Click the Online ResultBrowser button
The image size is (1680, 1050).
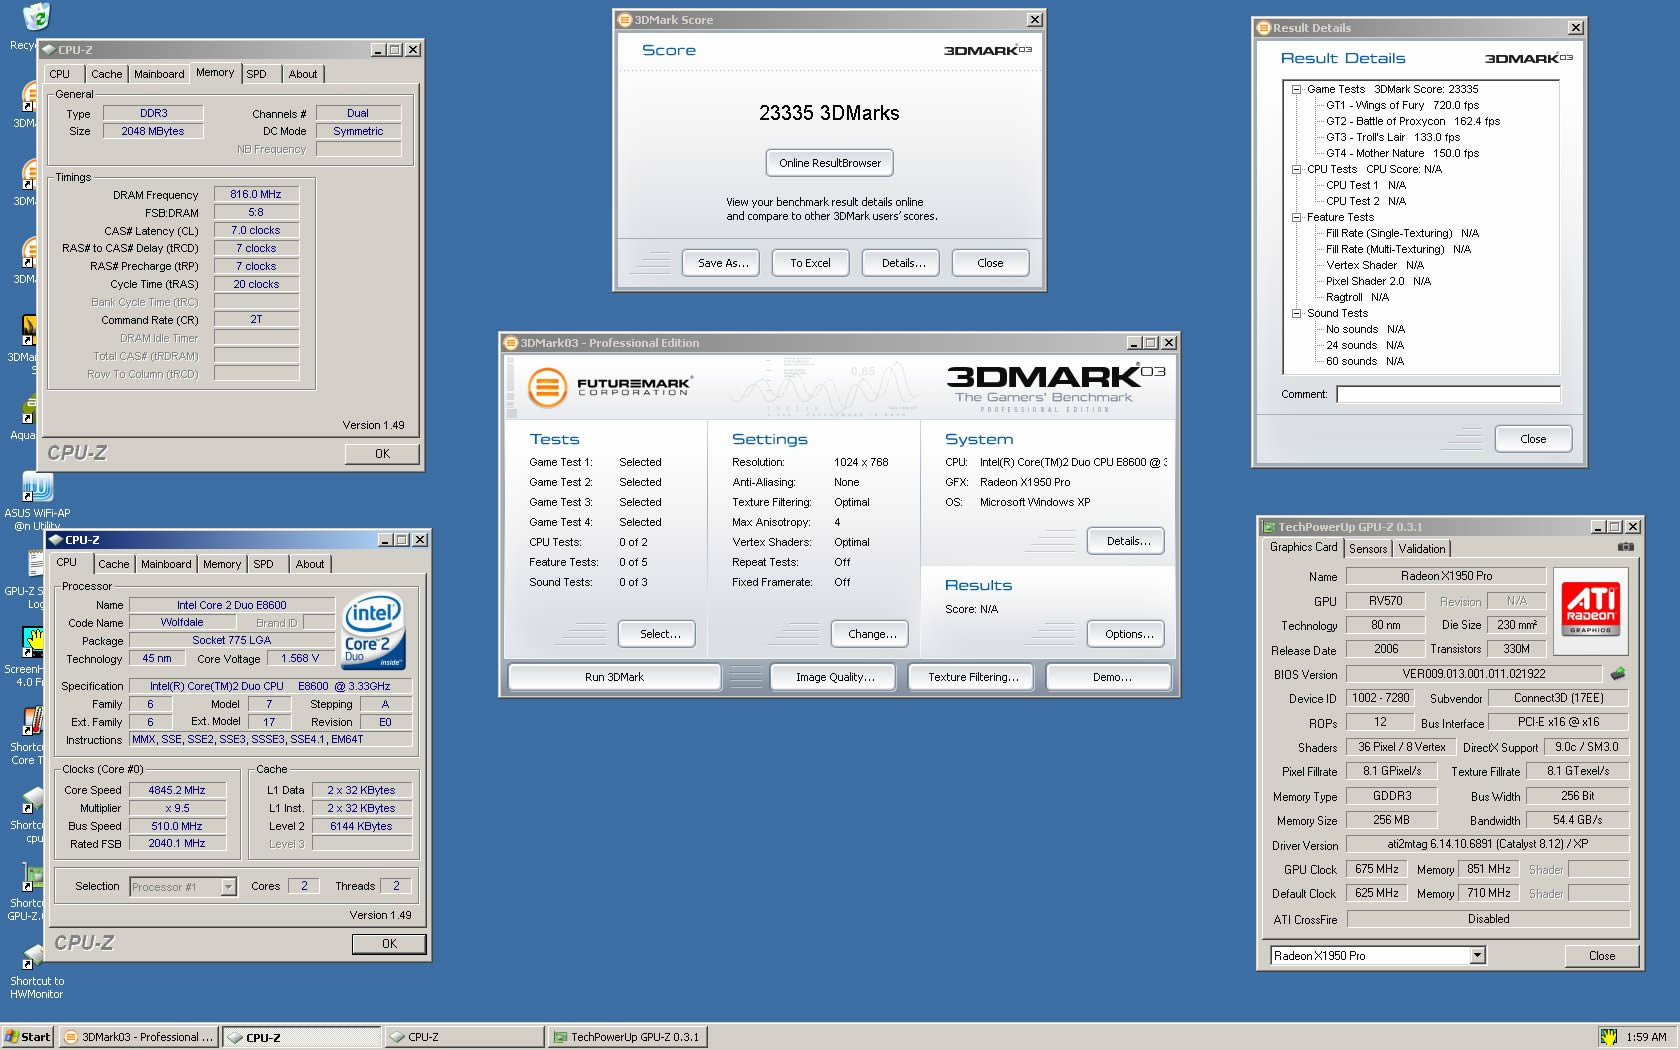tap(830, 163)
